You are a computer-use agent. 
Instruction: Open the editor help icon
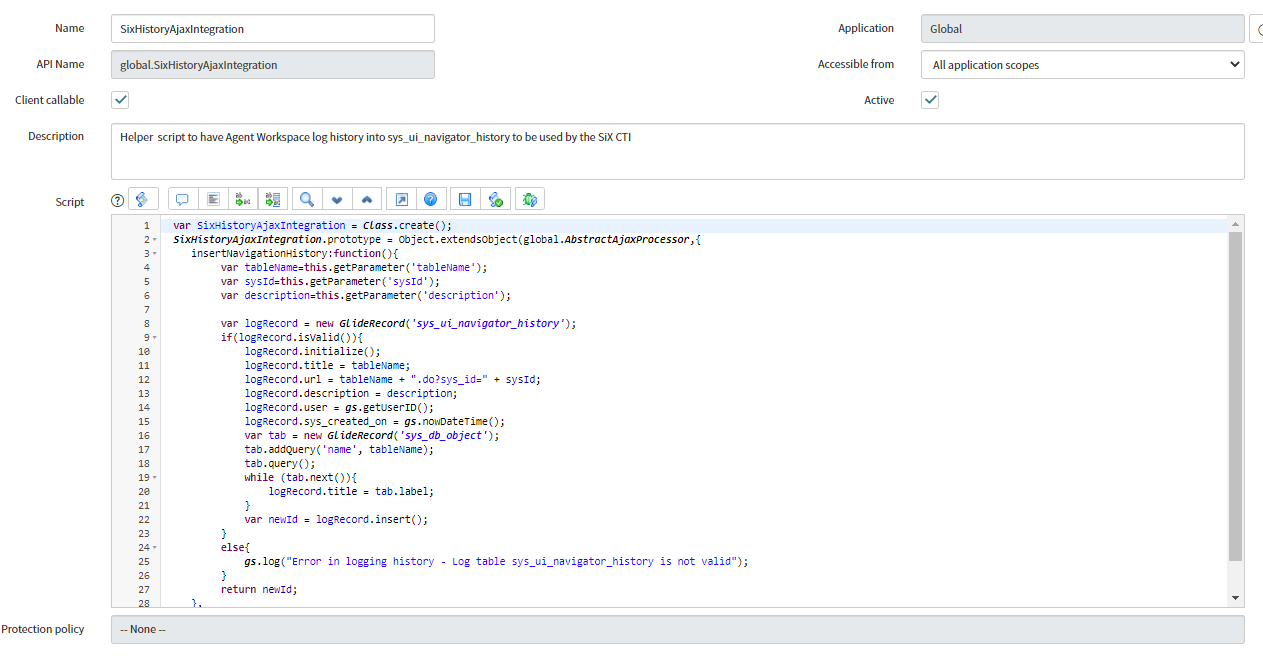tap(431, 199)
